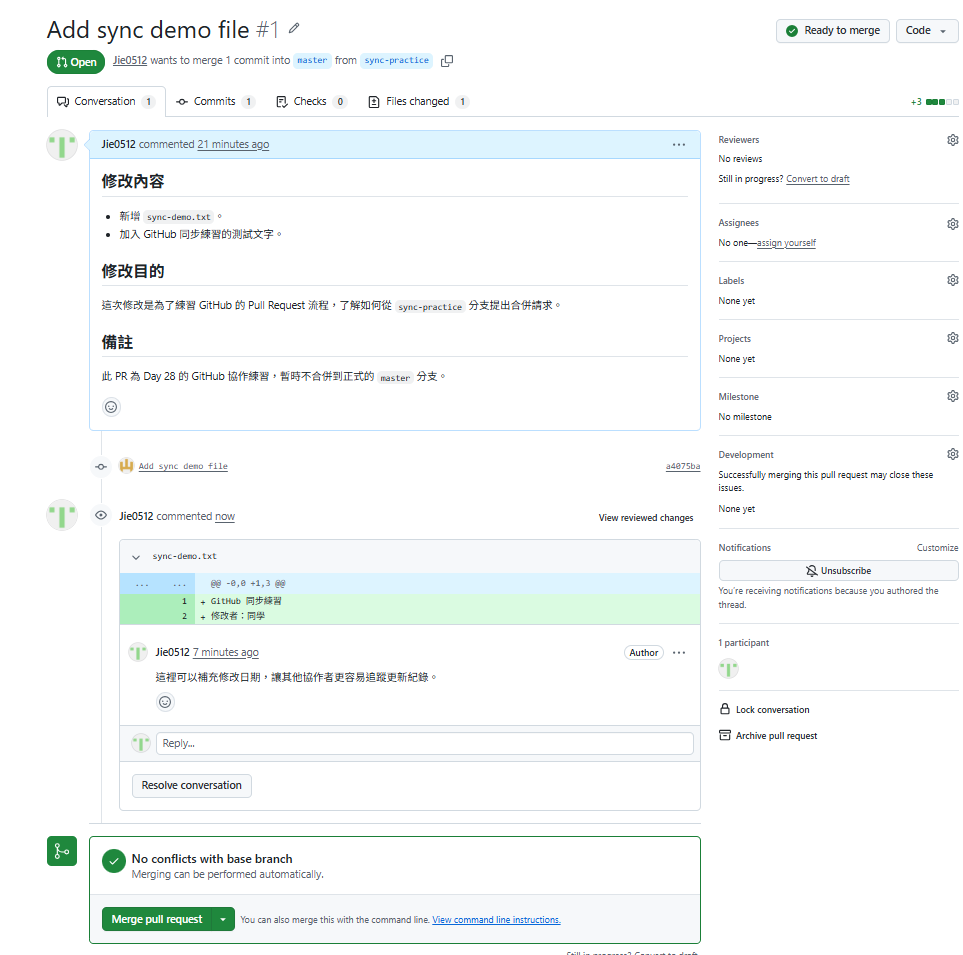This screenshot has width=963, height=955.
Task: Switch to the Files changed tab
Action: (418, 101)
